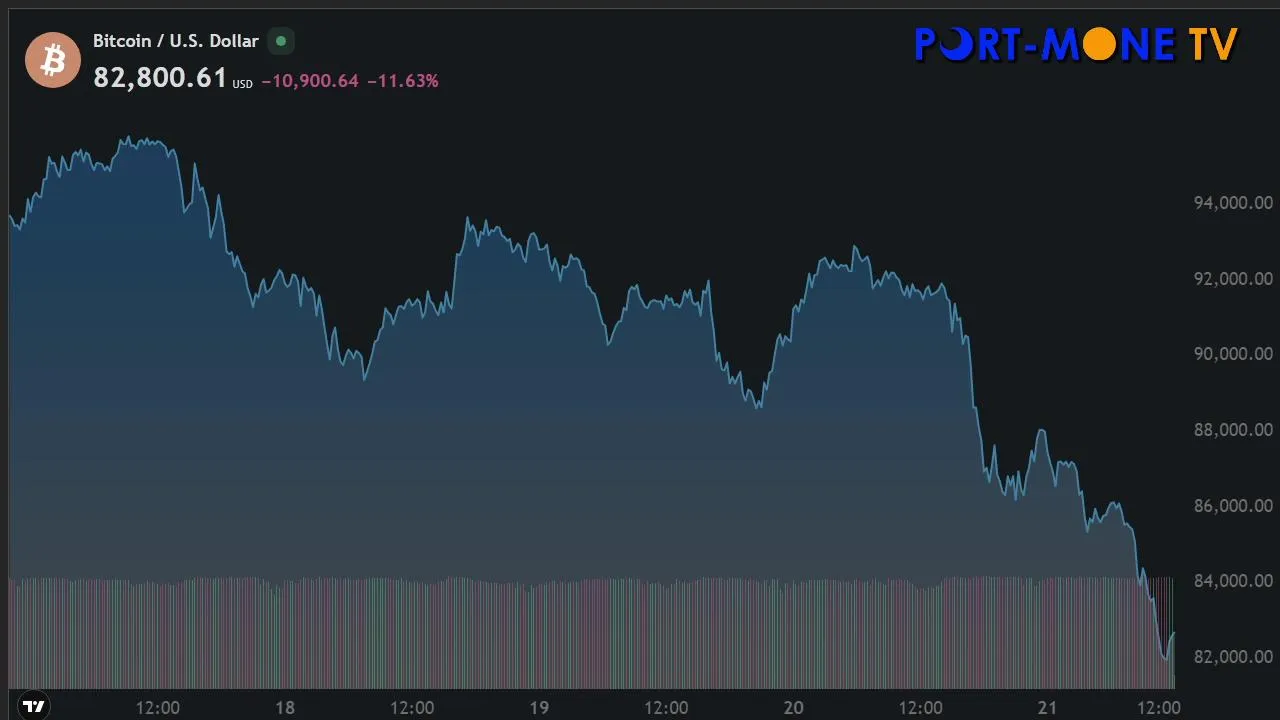Select the 84,000.00 price scale label
This screenshot has height=720, width=1280.
(x=1233, y=581)
